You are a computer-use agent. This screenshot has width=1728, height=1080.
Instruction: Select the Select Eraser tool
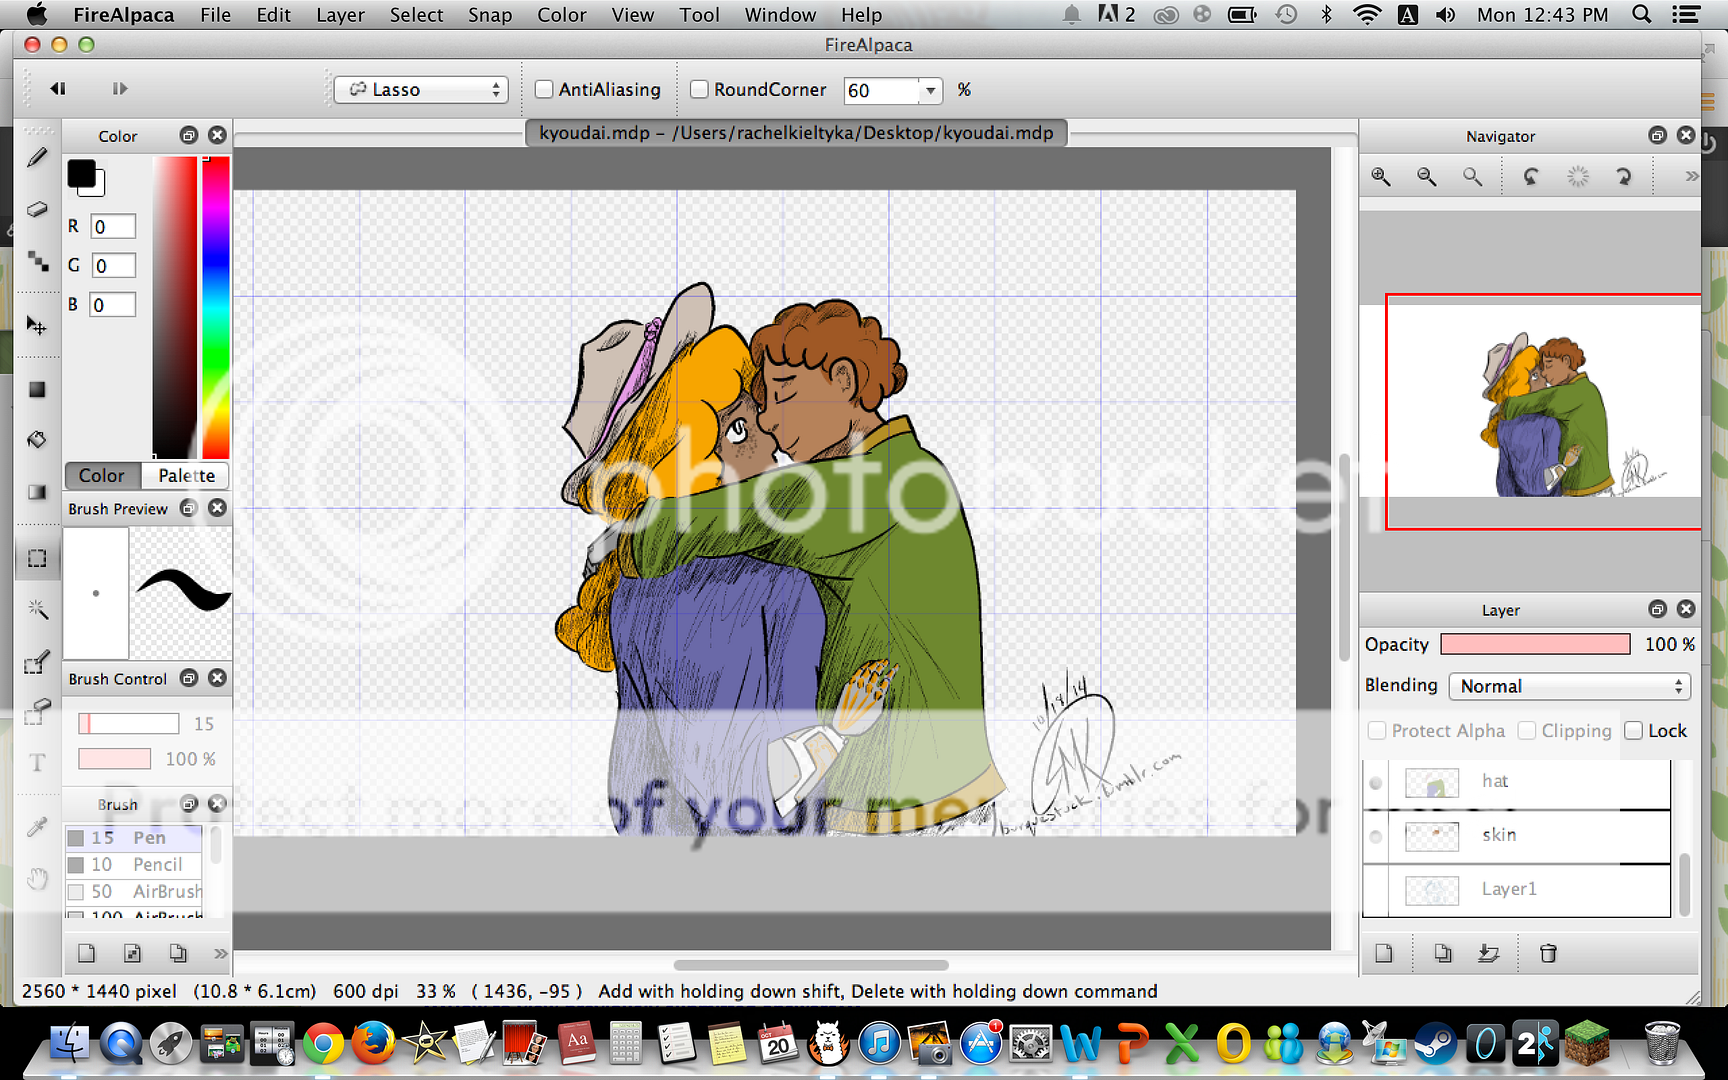(x=37, y=711)
